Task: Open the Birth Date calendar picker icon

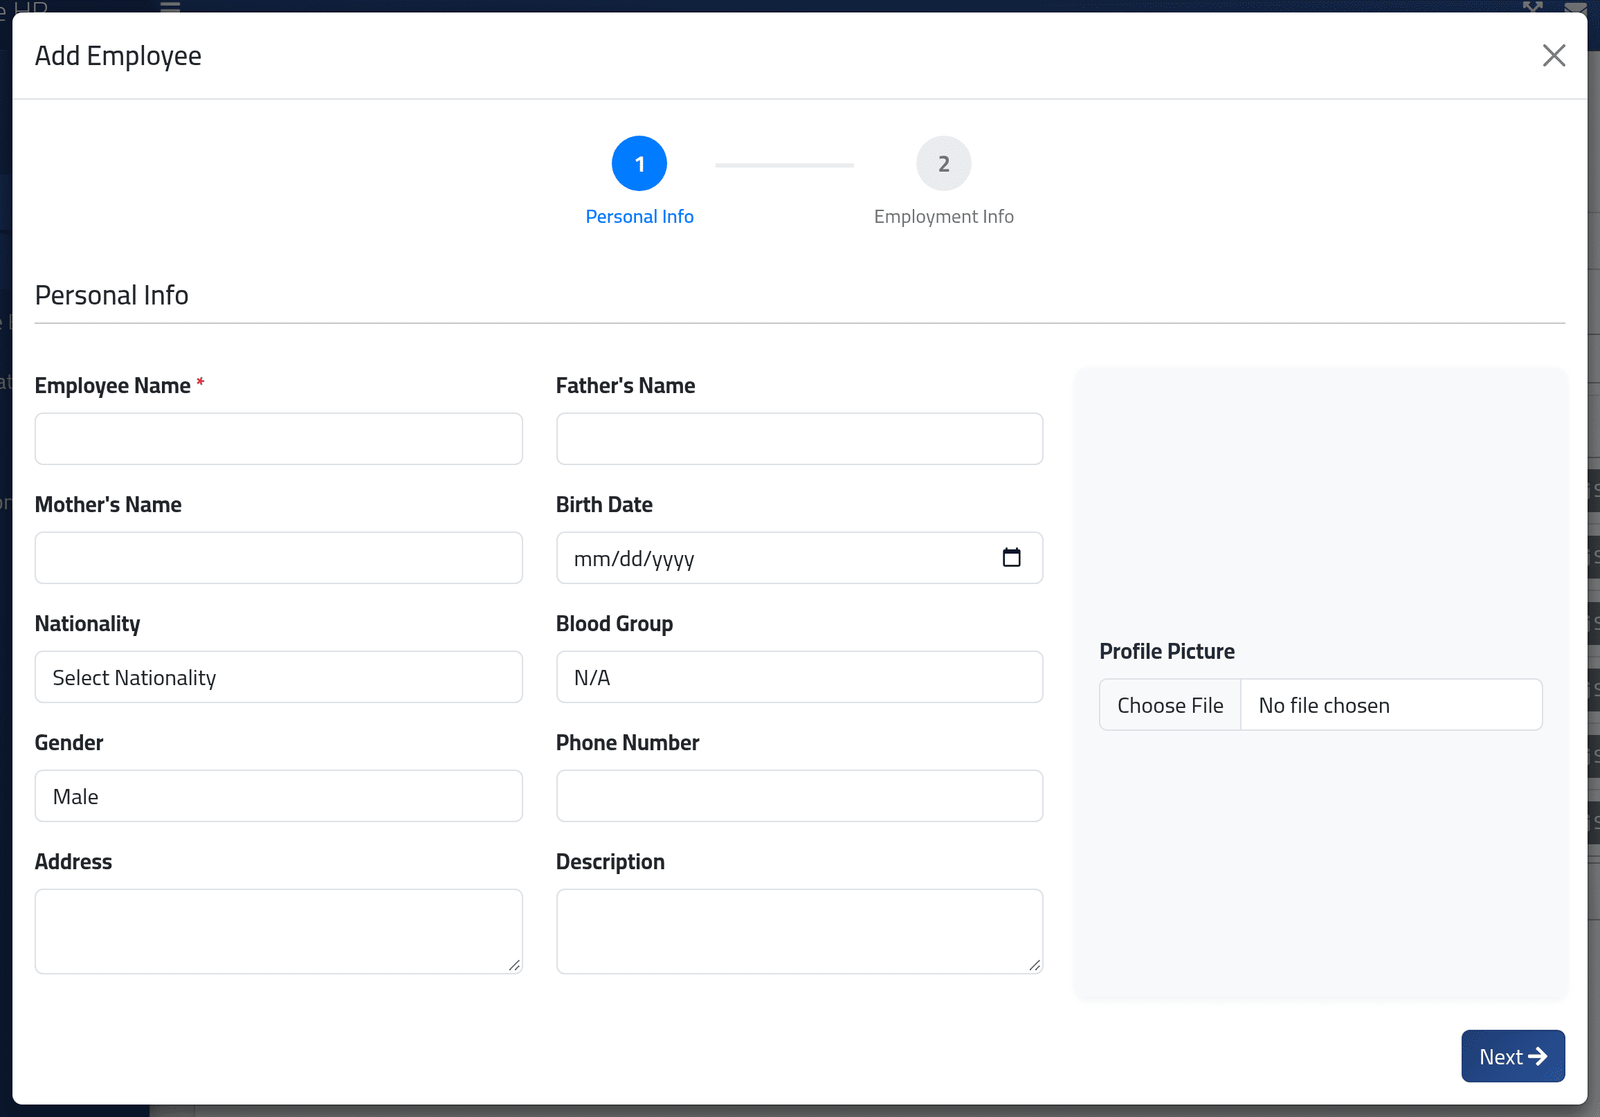Action: point(1011,557)
